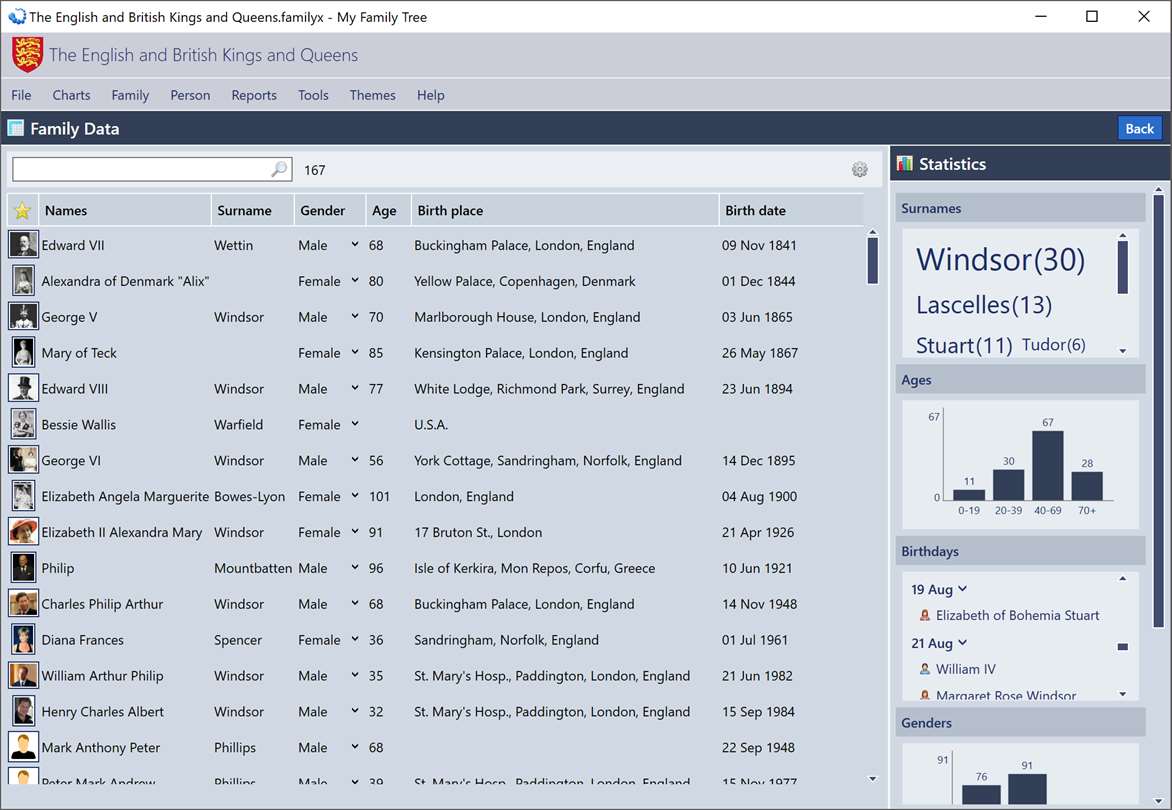Open the gender dropdown for Mark Anthony Peter
1172x810 pixels.
pos(355,746)
